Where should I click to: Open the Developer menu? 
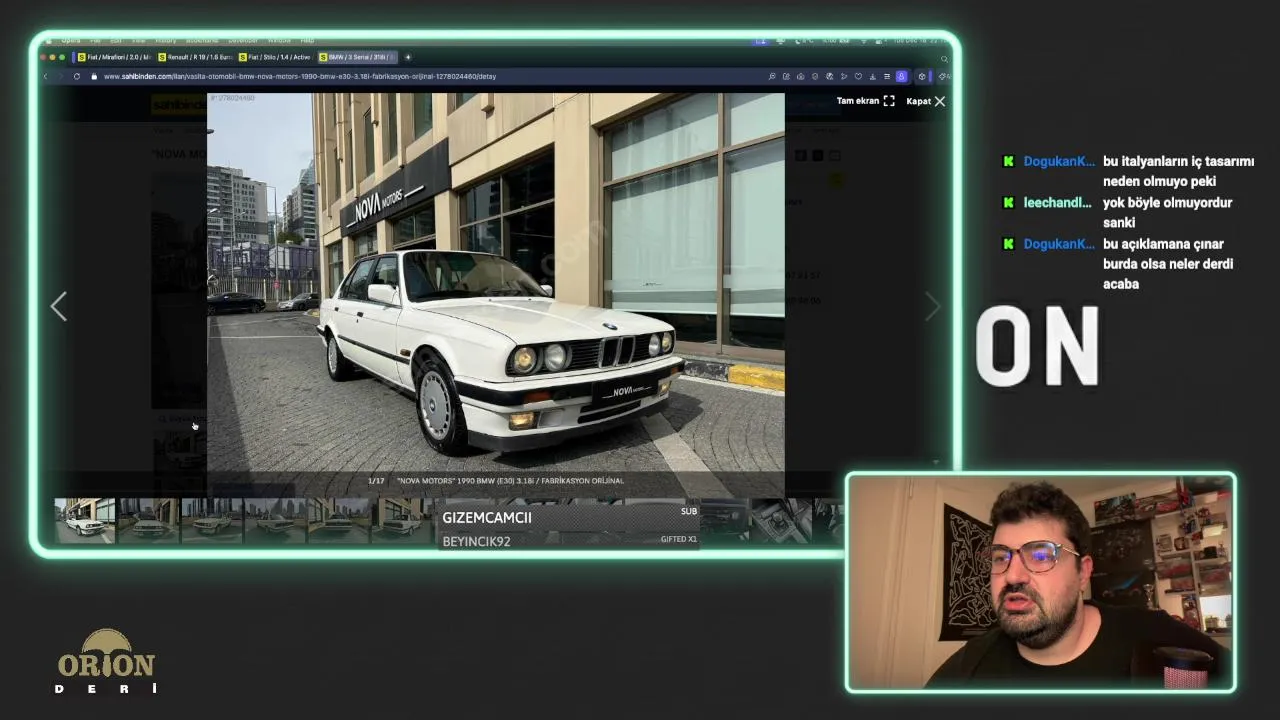pyautogui.click(x=243, y=41)
